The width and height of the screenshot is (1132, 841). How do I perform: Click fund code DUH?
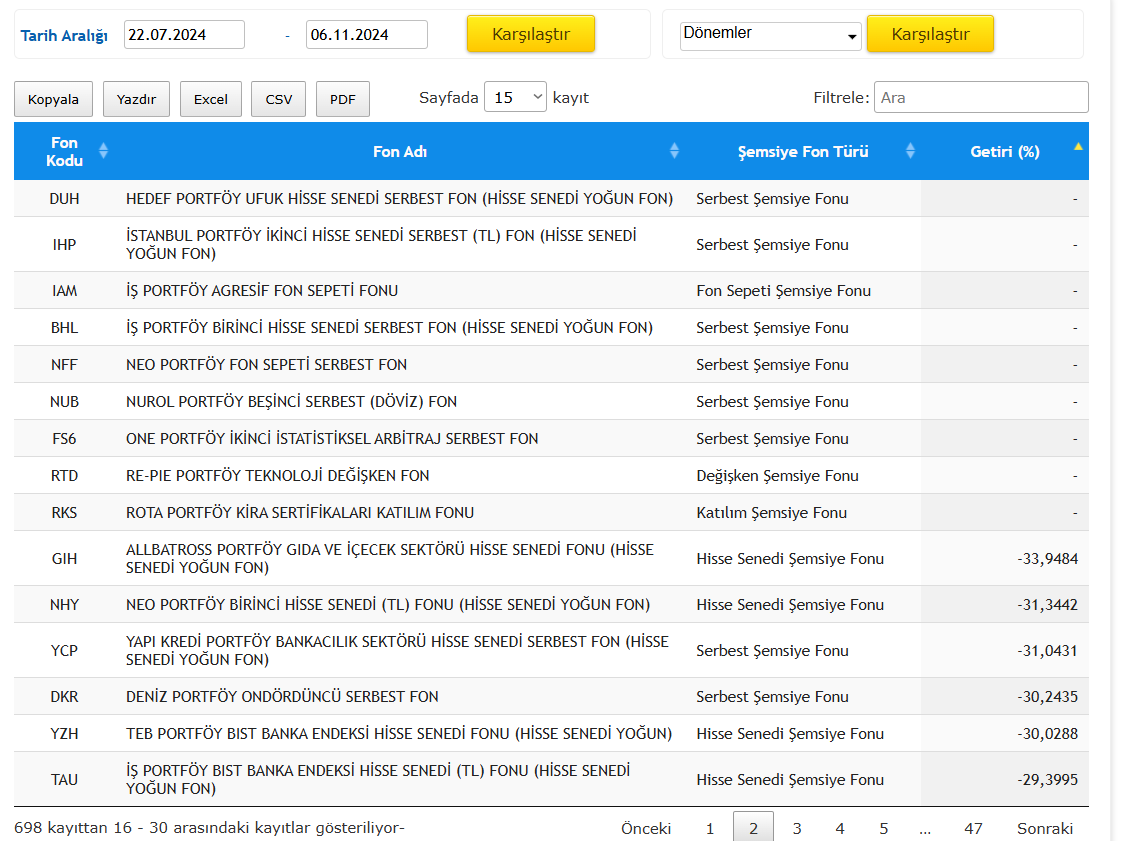(64, 199)
